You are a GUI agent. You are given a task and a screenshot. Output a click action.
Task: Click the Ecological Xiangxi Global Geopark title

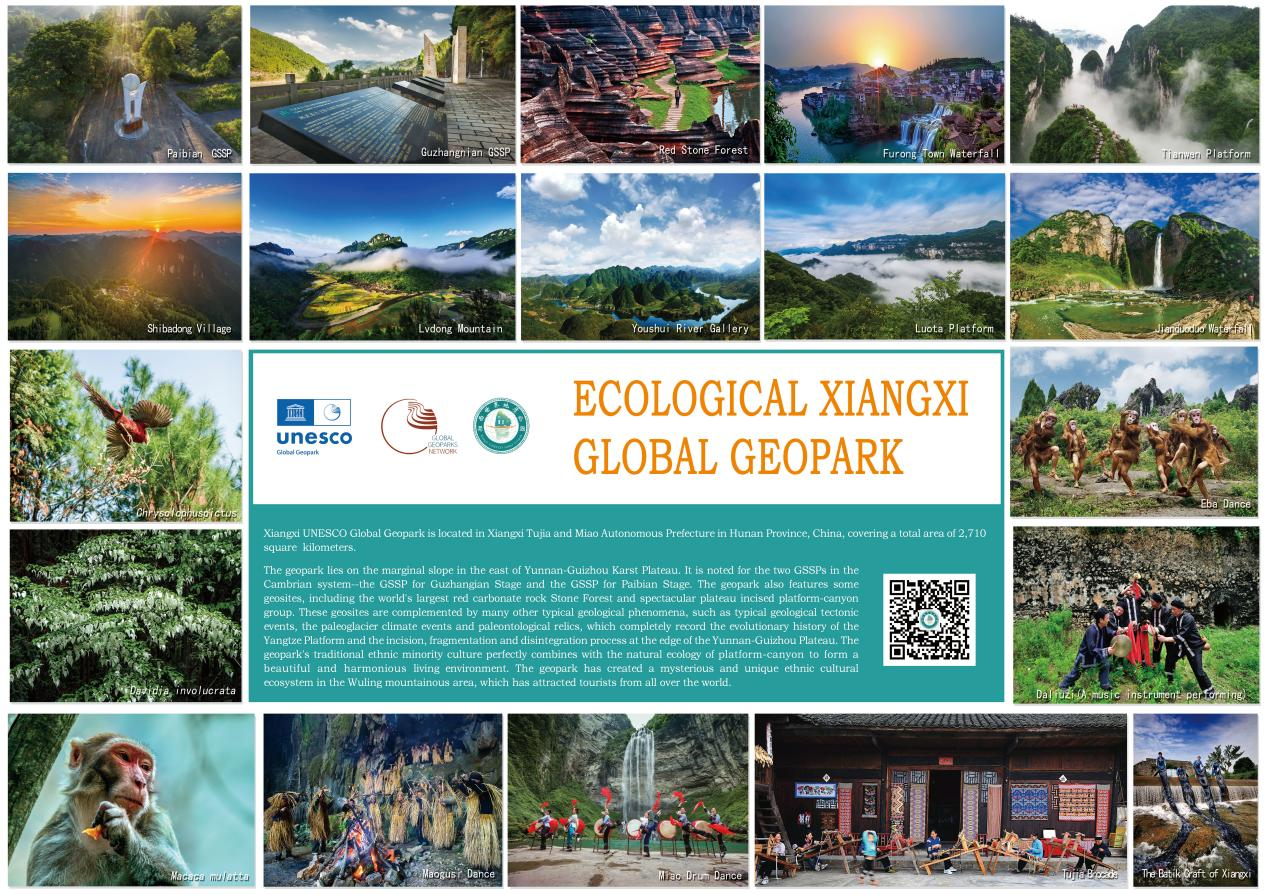click(770, 427)
